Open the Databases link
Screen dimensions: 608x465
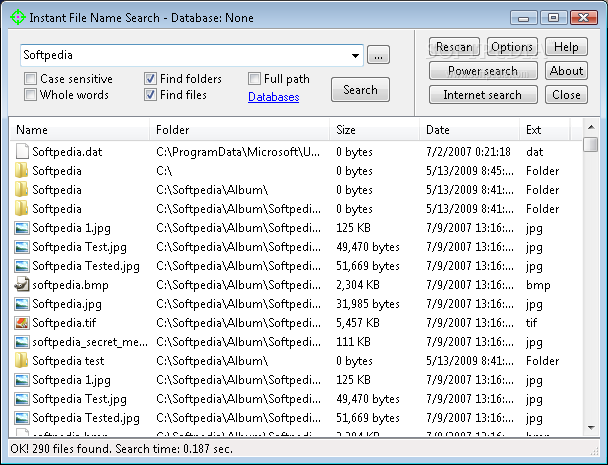(273, 97)
